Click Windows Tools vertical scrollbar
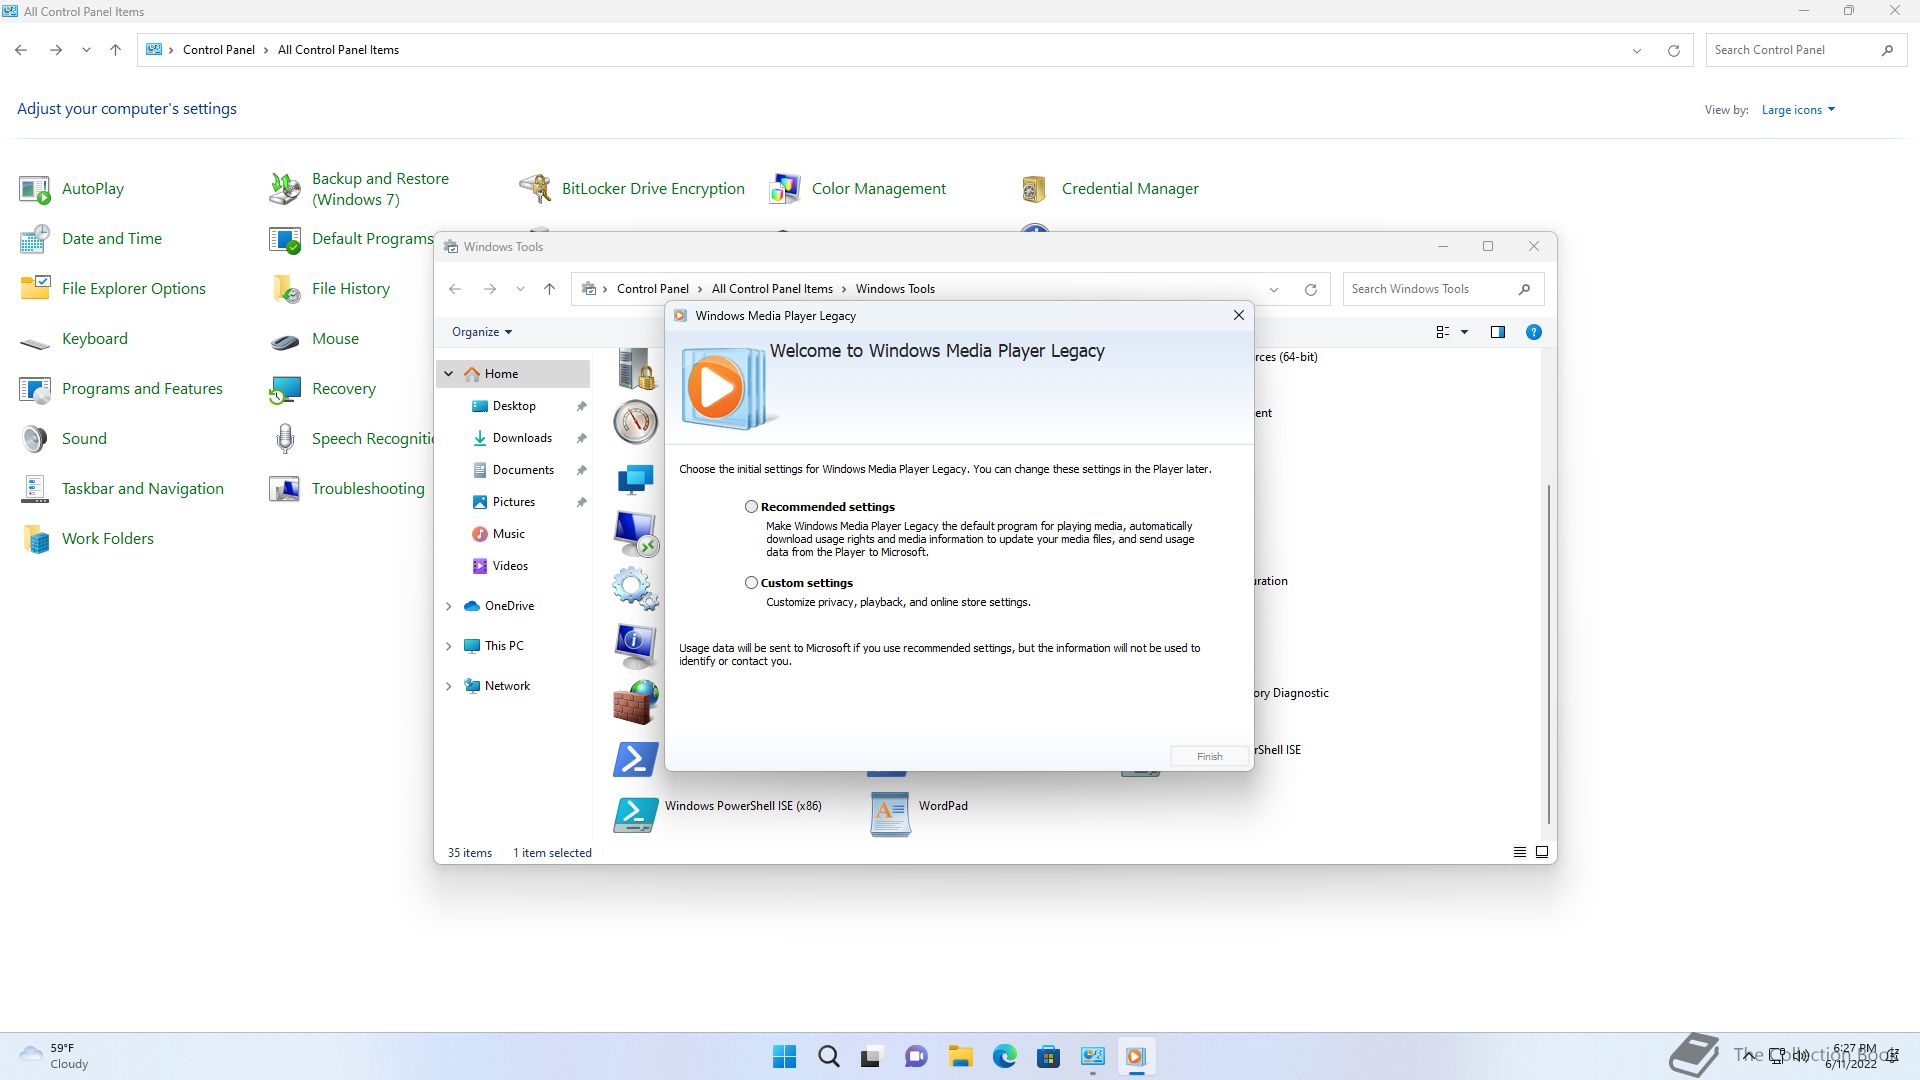The image size is (1920, 1080). coord(1549,654)
